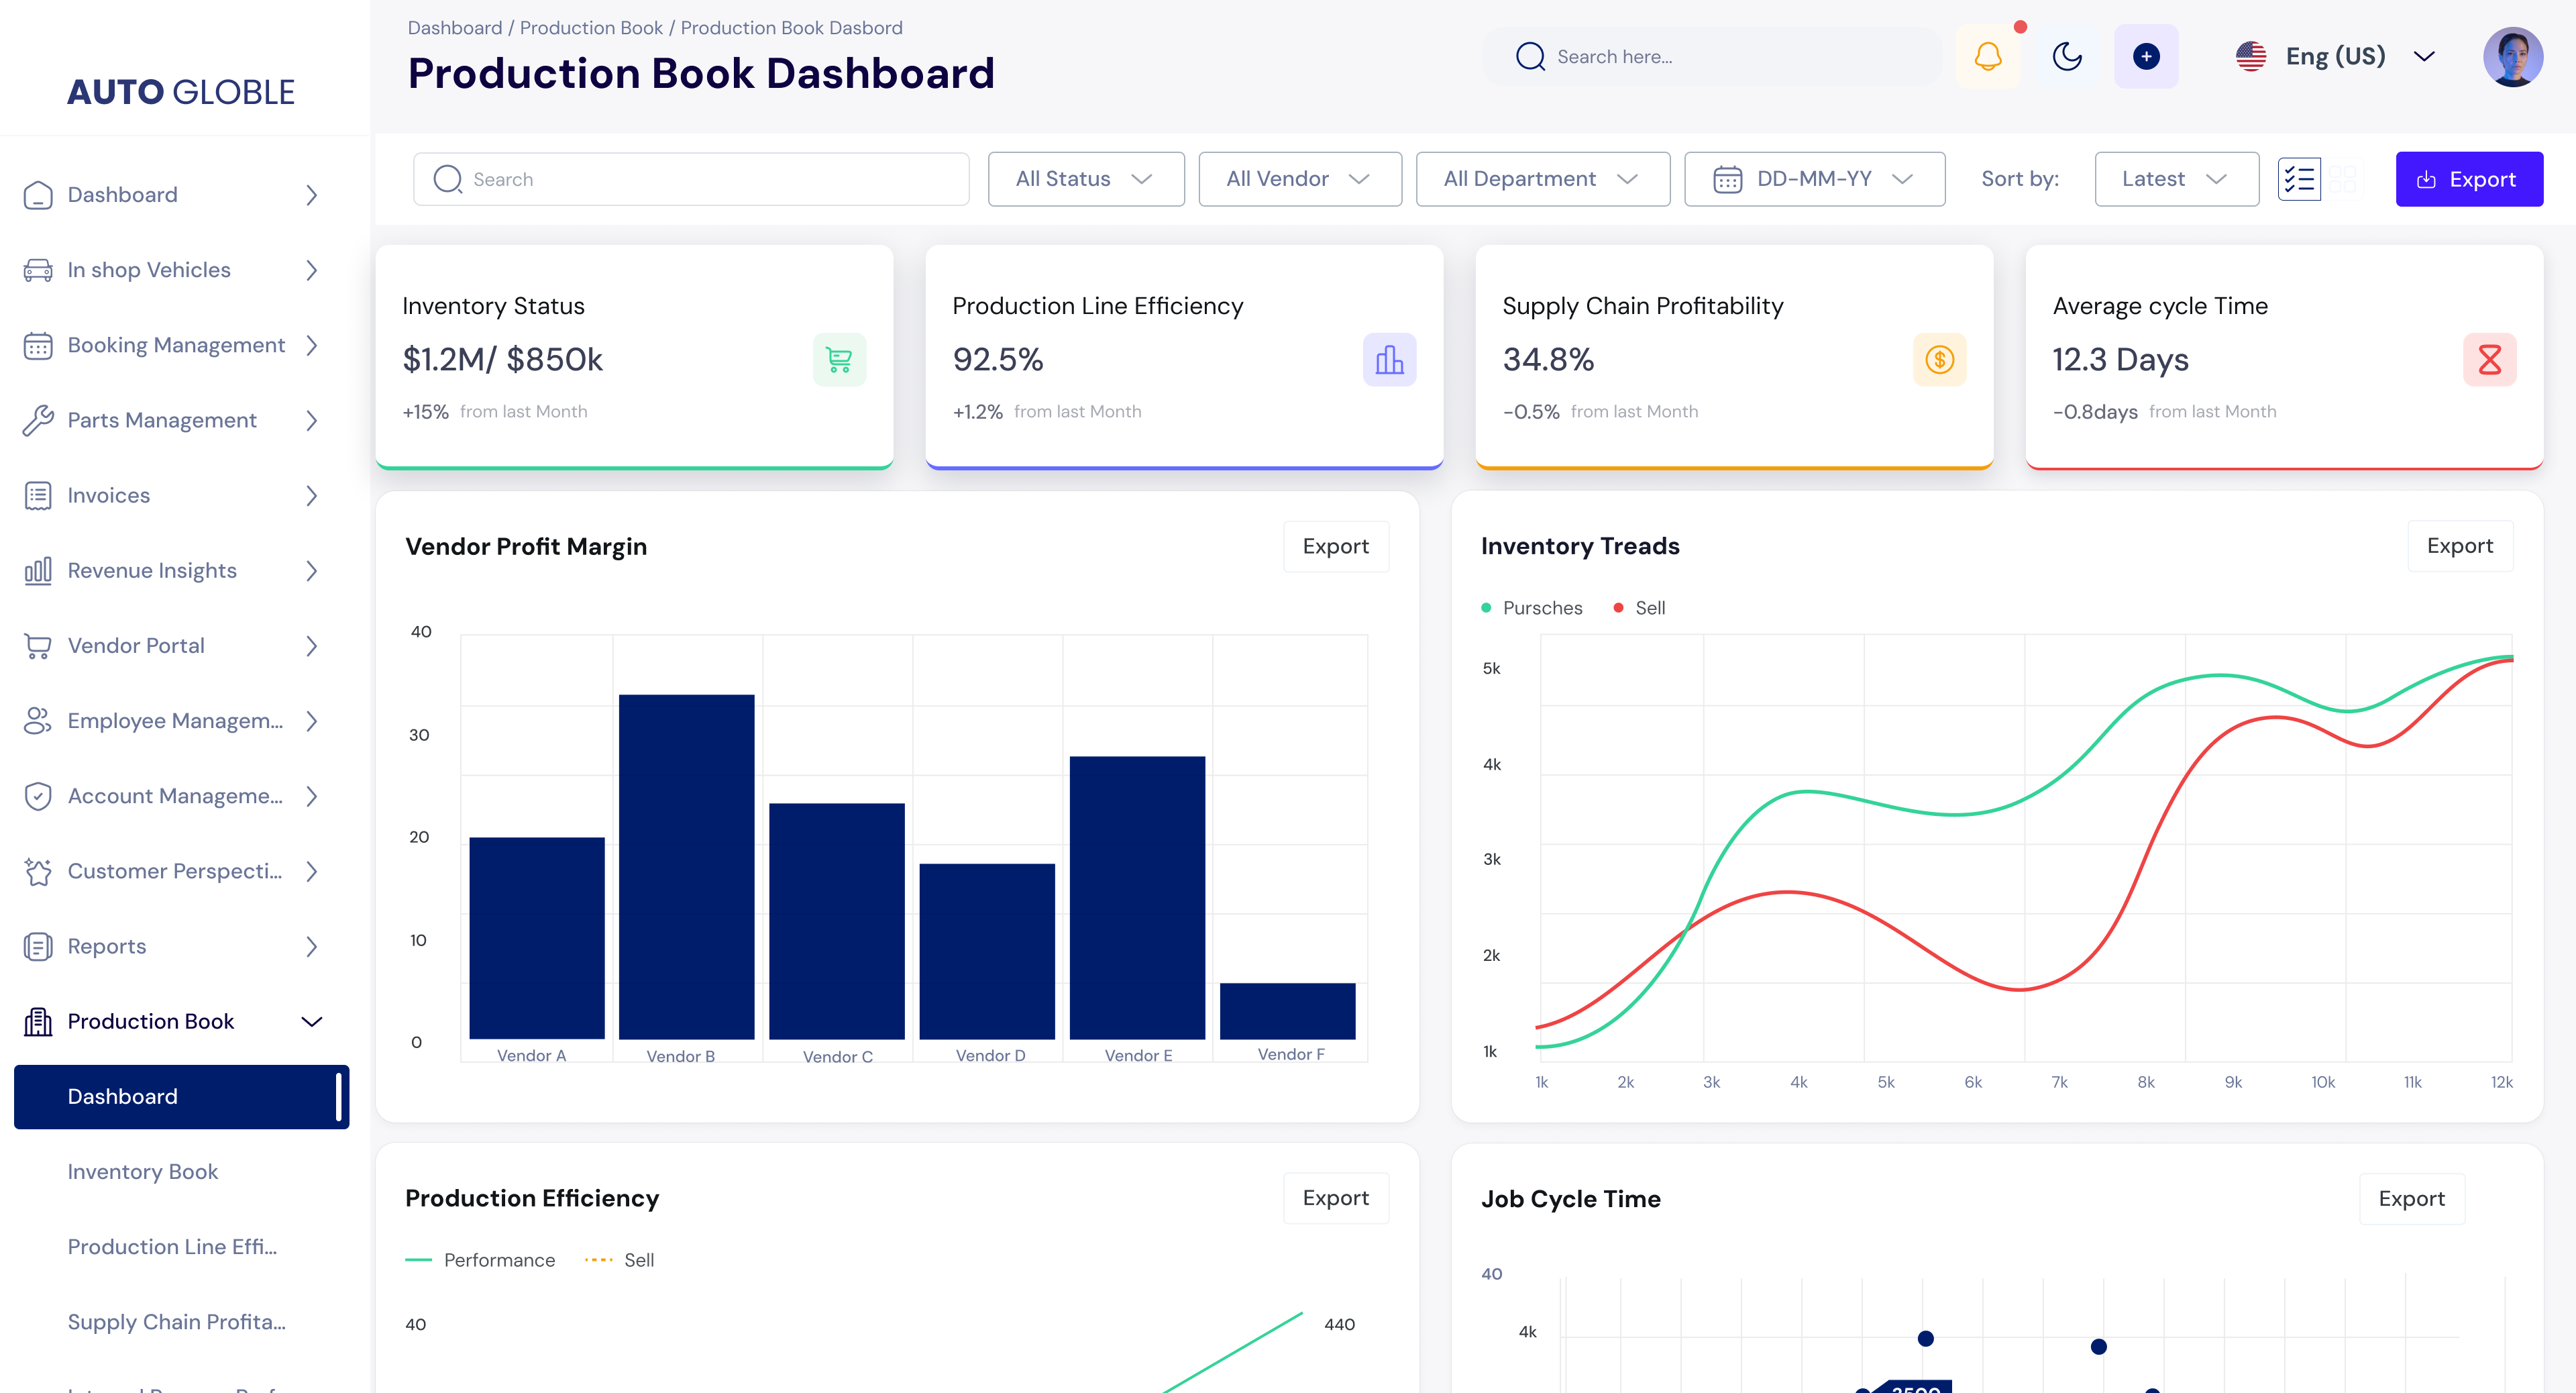Image resolution: width=2576 pixels, height=1393 pixels.
Task: Open the Eng (US) language dropdown
Action: (2335, 56)
